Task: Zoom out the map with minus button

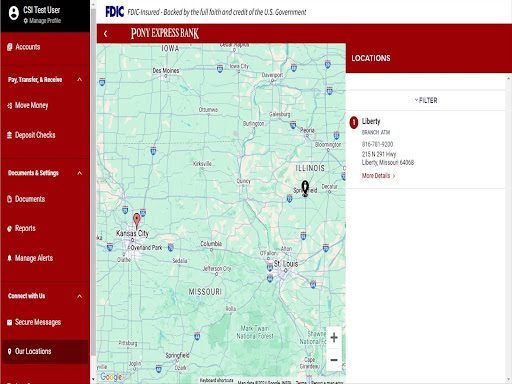Action: click(x=334, y=360)
